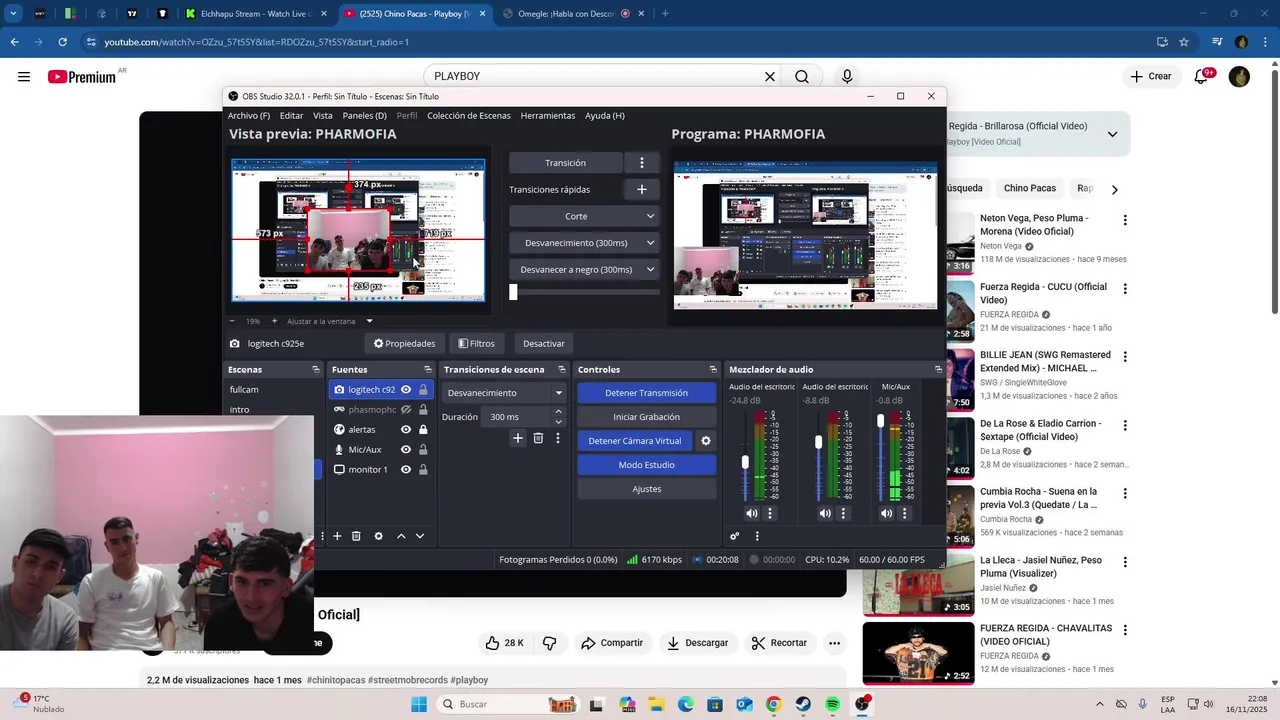
Task: Hide the Mic/Aux source
Action: click(406, 450)
